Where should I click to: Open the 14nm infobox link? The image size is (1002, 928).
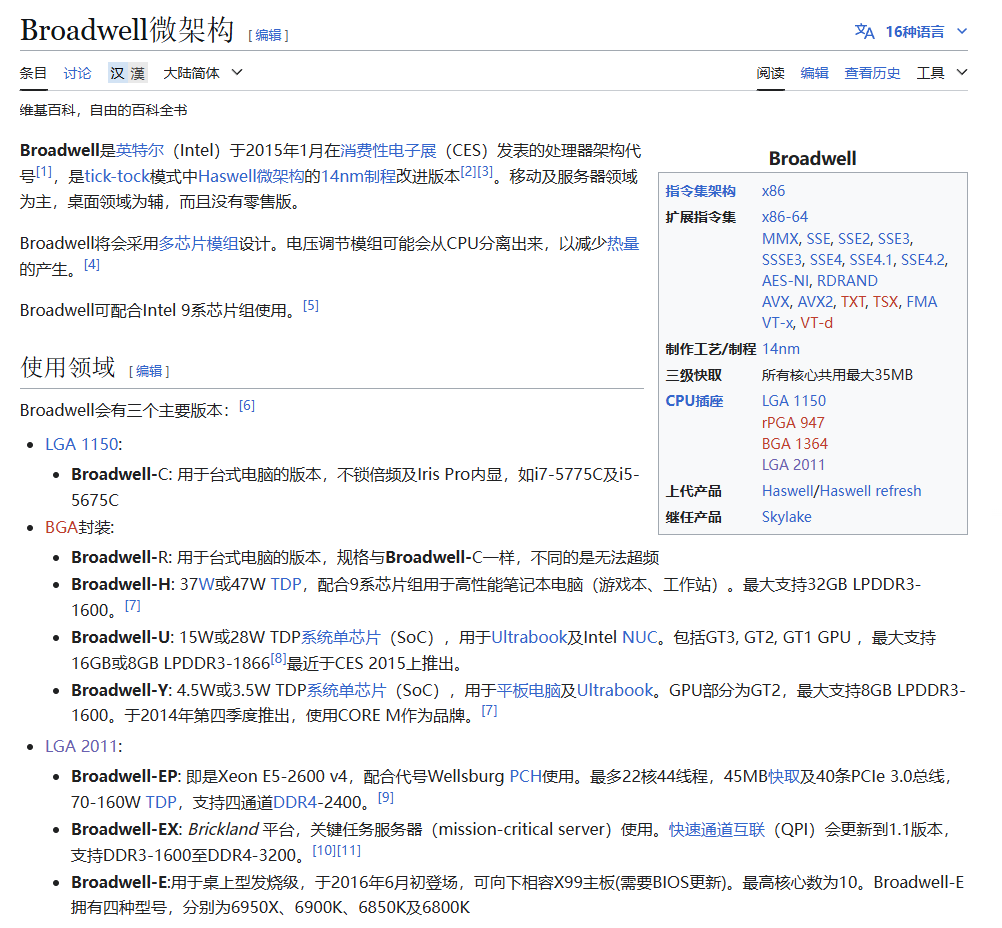781,349
